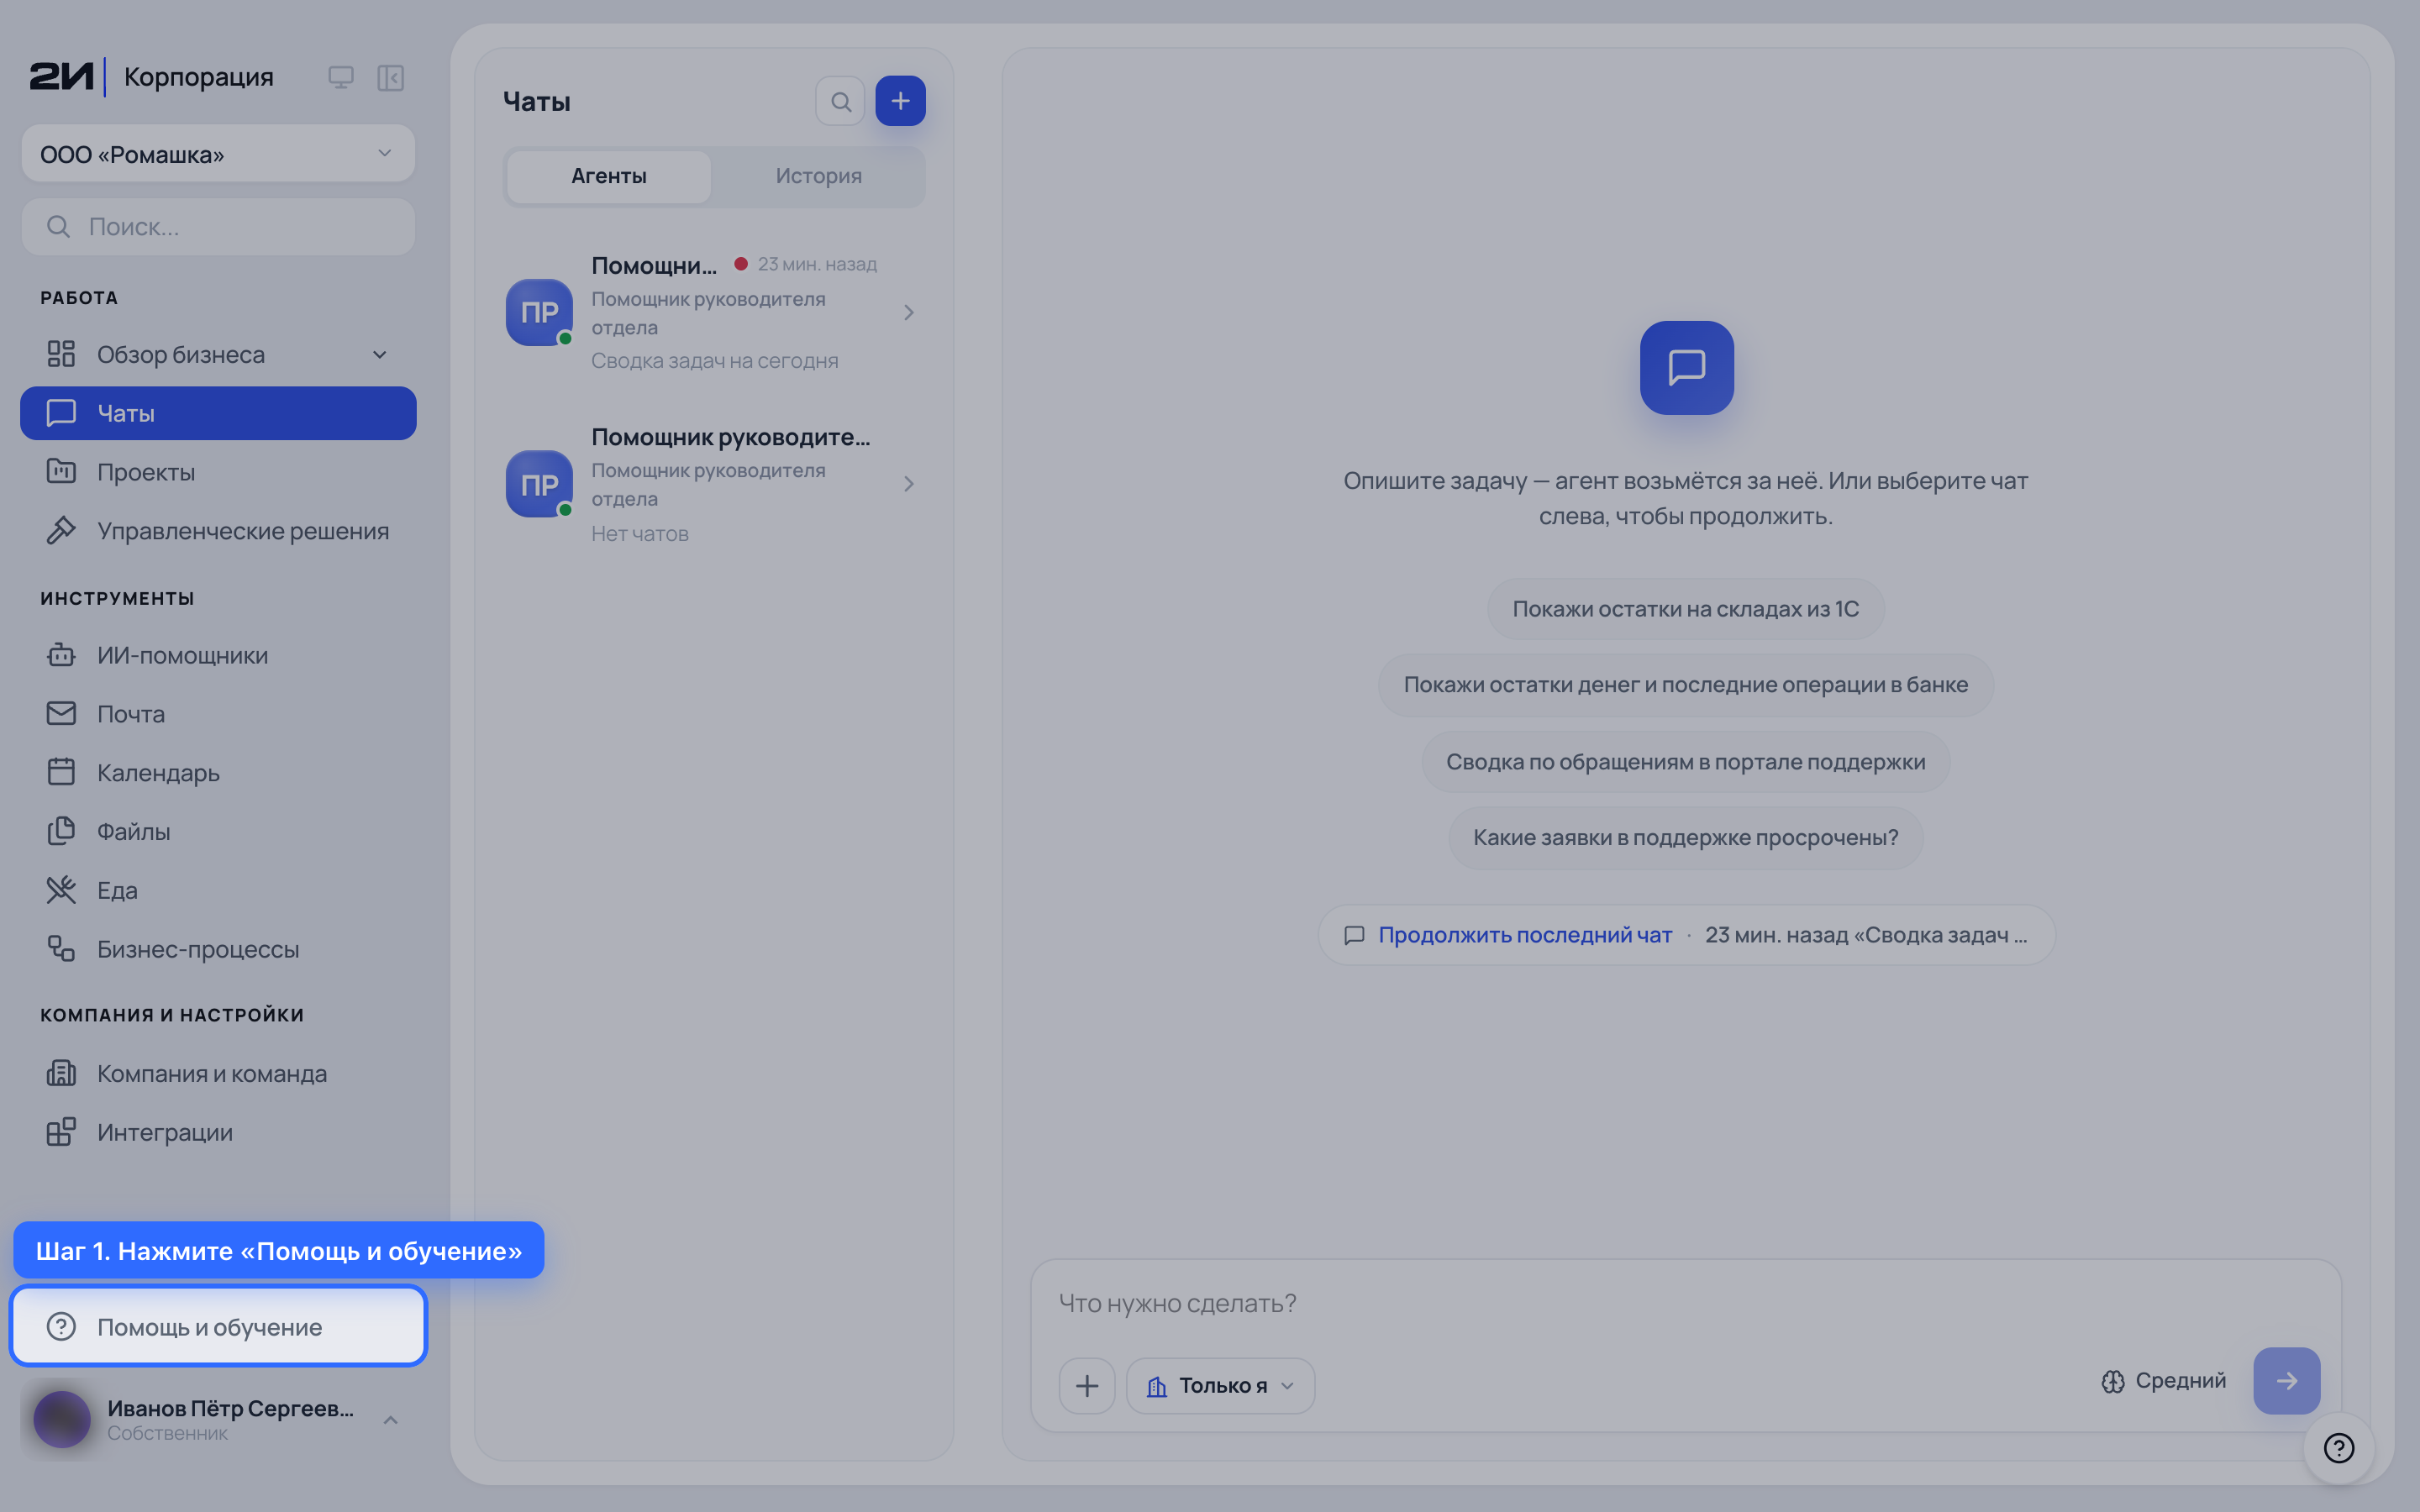2420x1512 pixels.
Task: Open the Календарь tool
Action: (x=218, y=773)
